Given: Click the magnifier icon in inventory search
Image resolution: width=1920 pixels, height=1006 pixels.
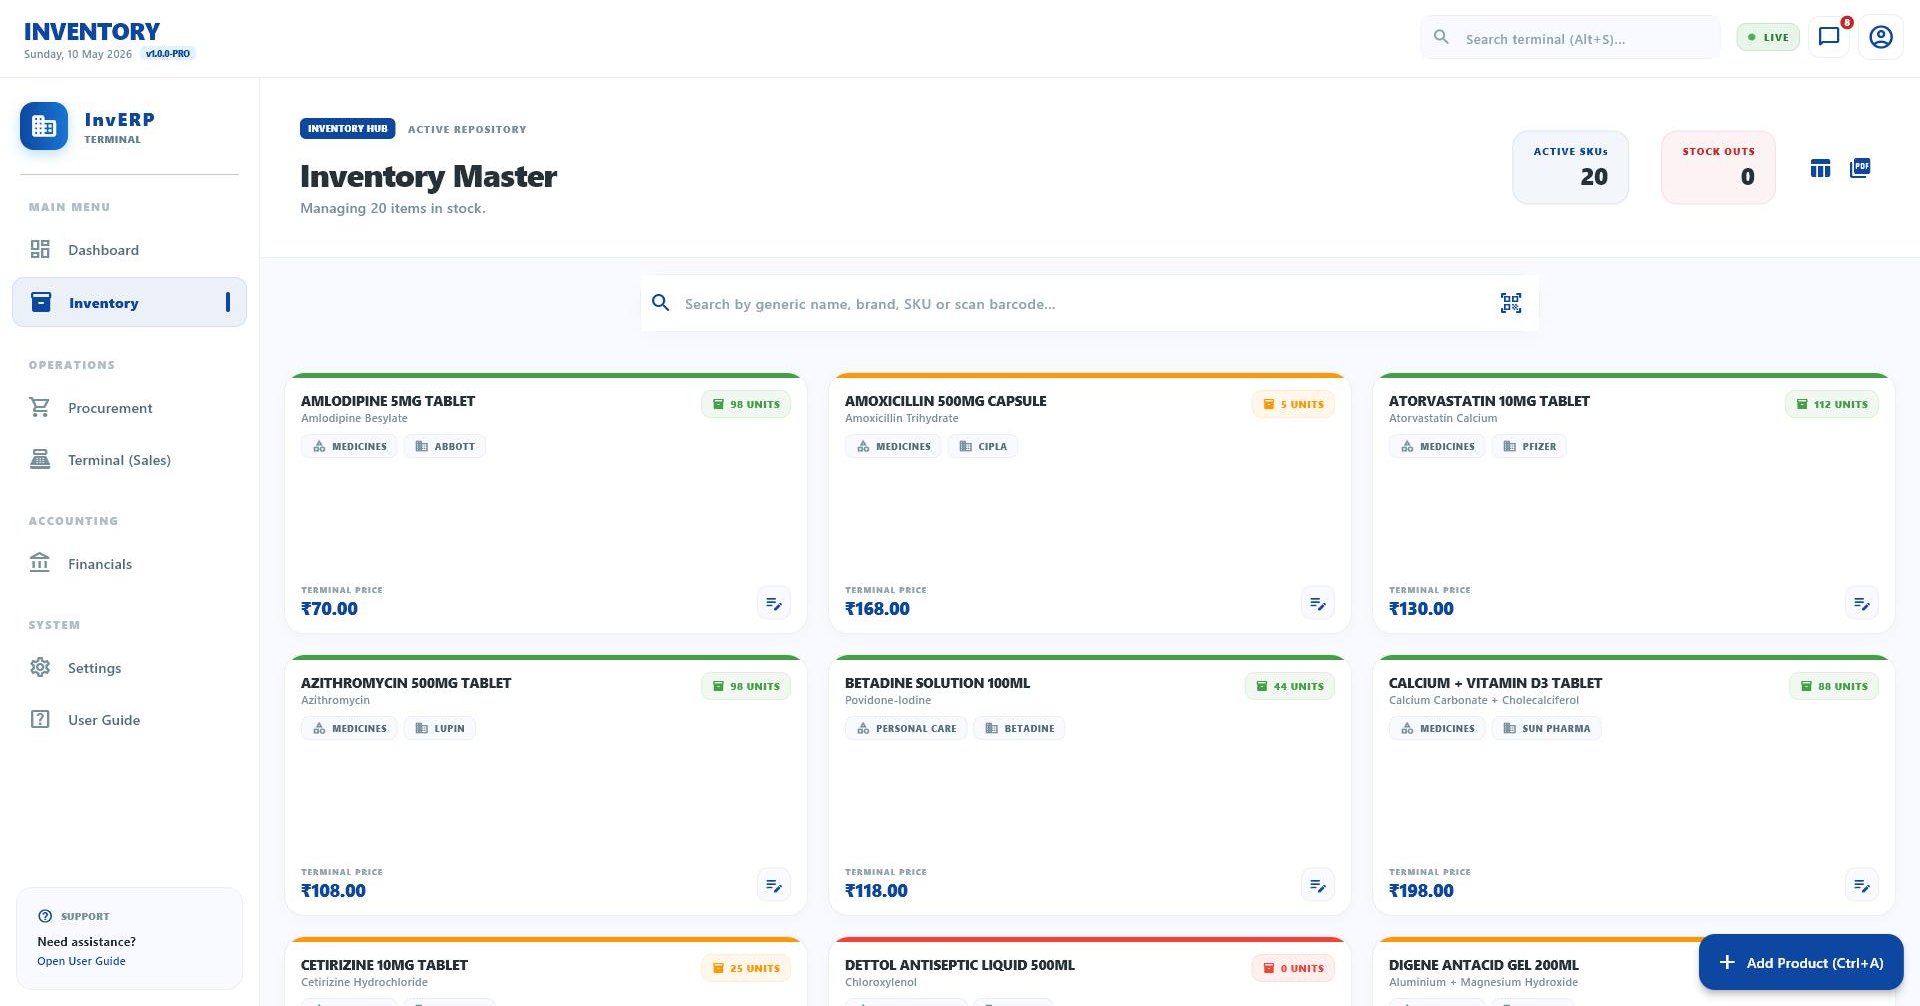Looking at the screenshot, I should coord(661,303).
